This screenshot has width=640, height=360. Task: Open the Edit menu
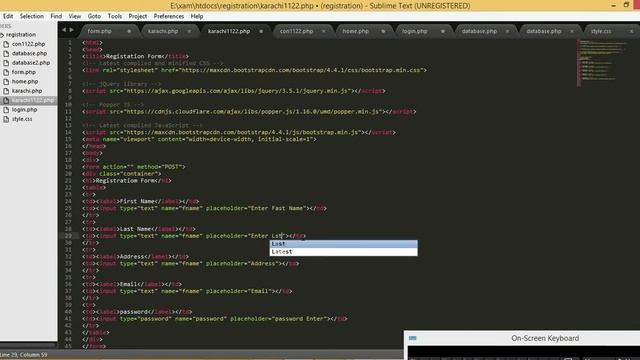pyautogui.click(x=8, y=16)
